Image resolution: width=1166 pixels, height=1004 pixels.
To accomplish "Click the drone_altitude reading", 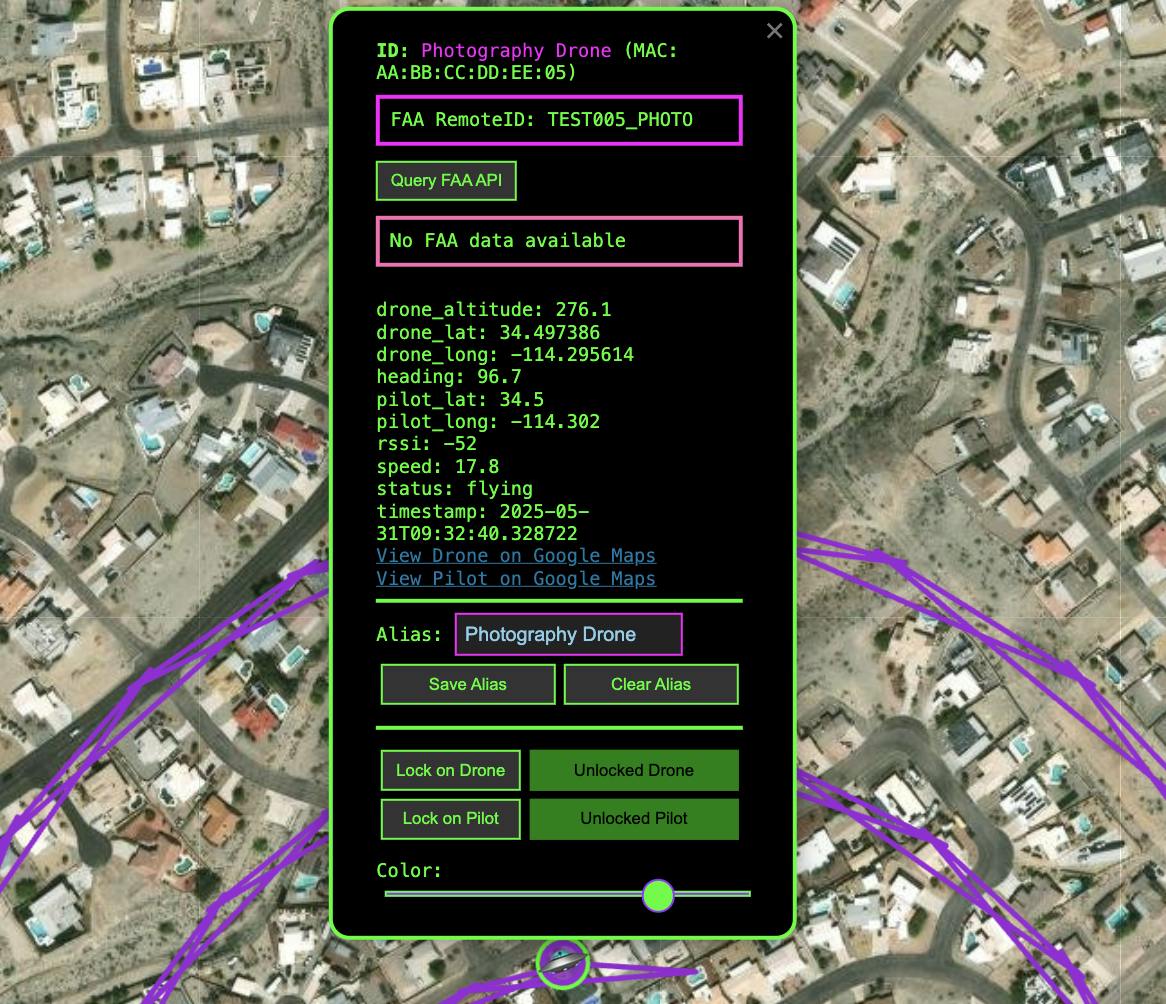I will coord(493,311).
